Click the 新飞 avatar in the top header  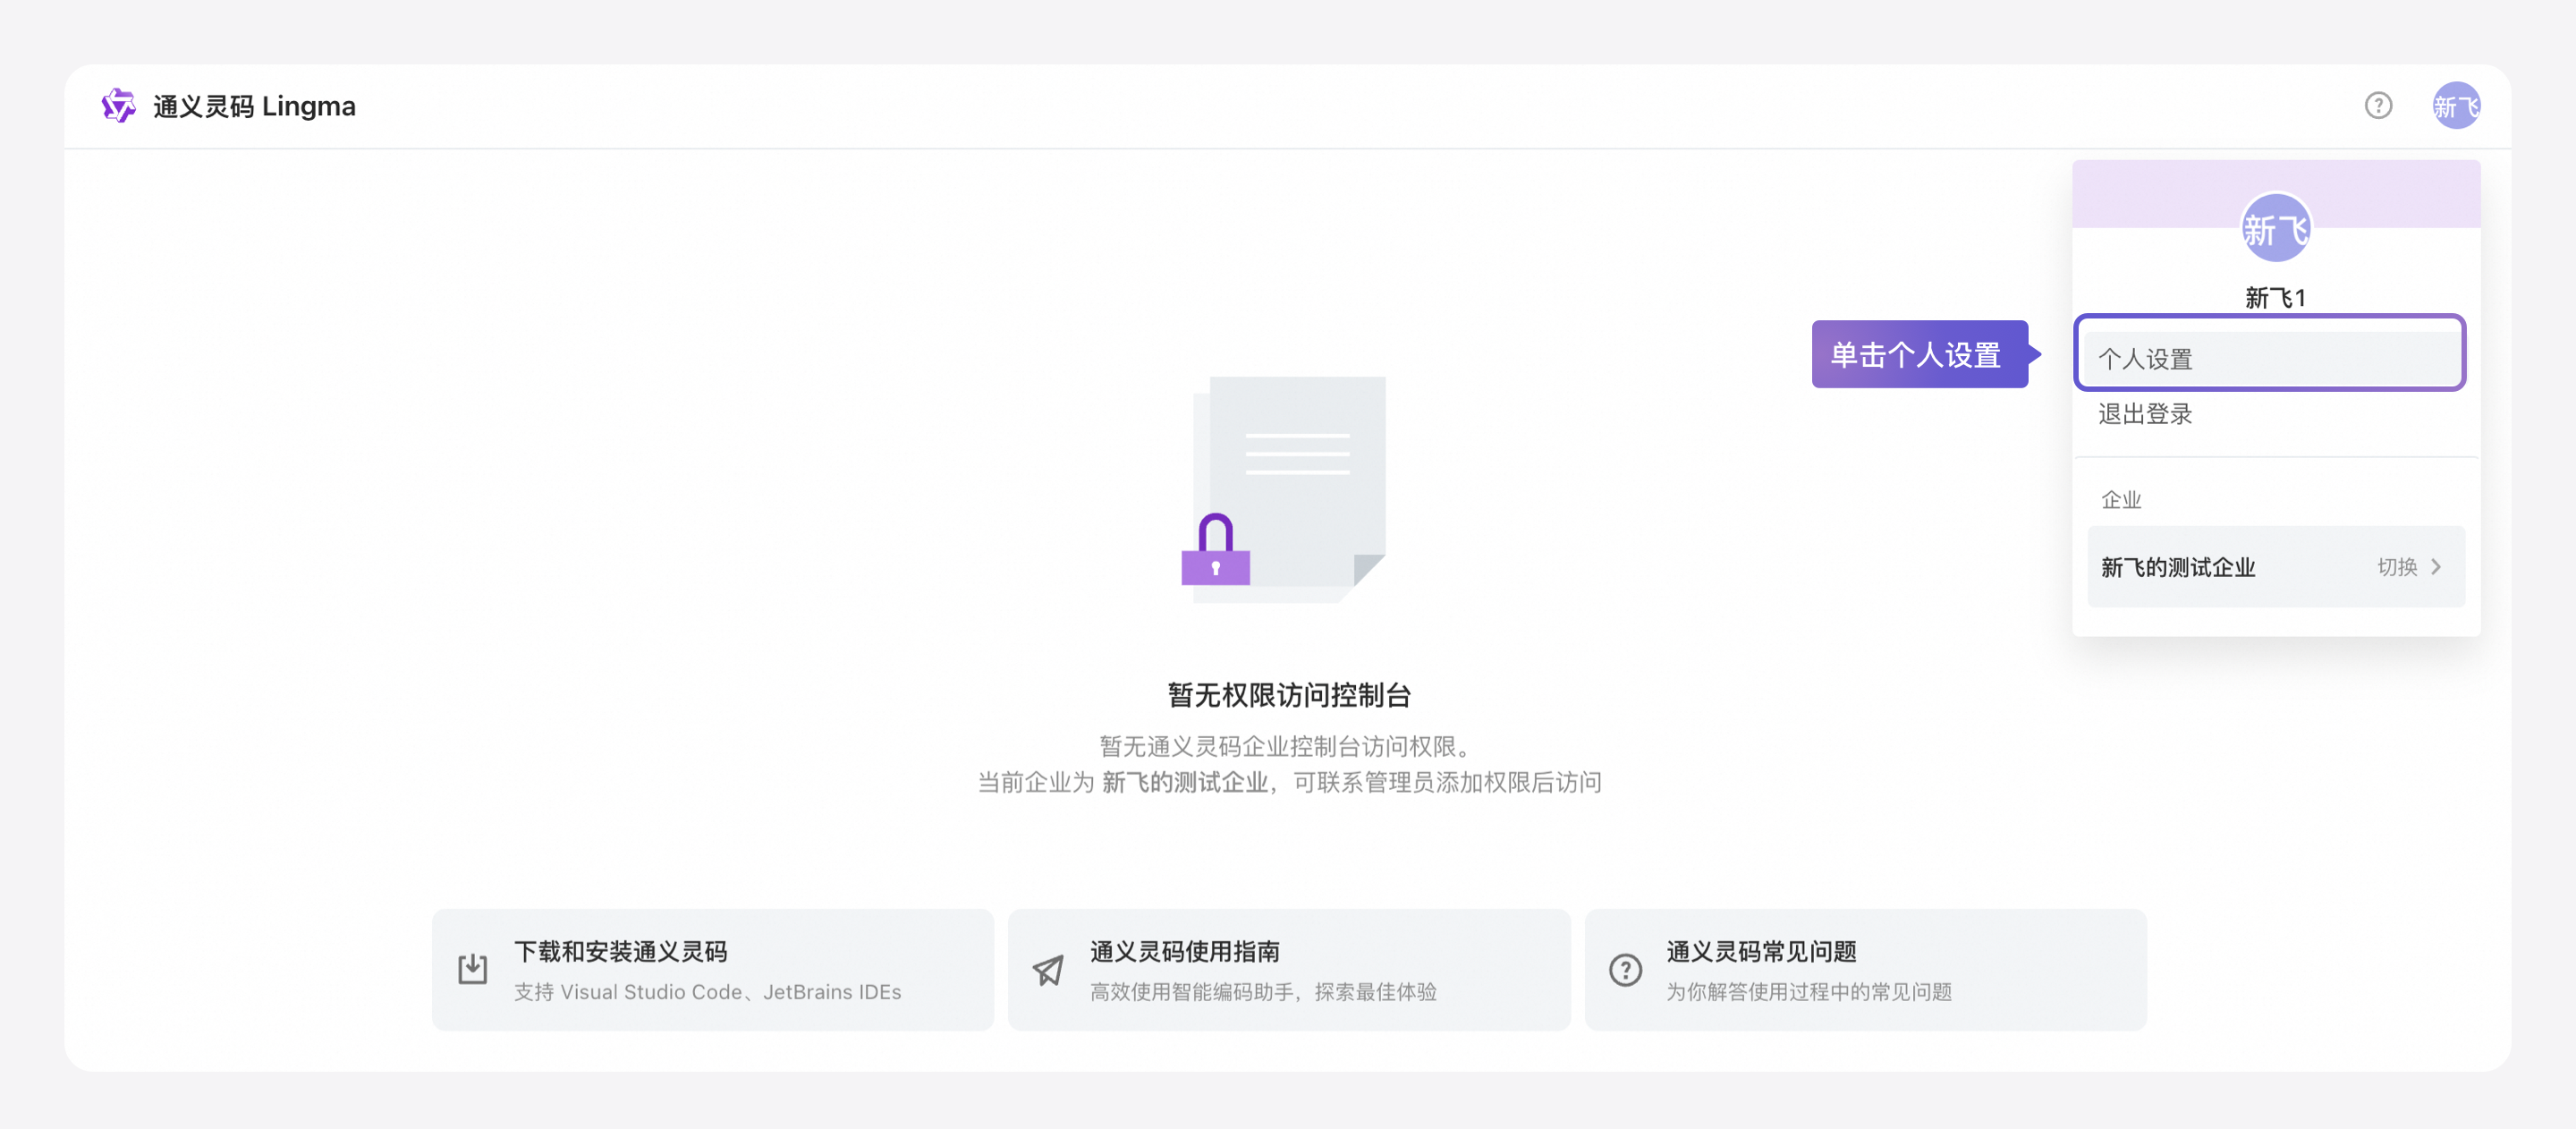coord(2456,105)
